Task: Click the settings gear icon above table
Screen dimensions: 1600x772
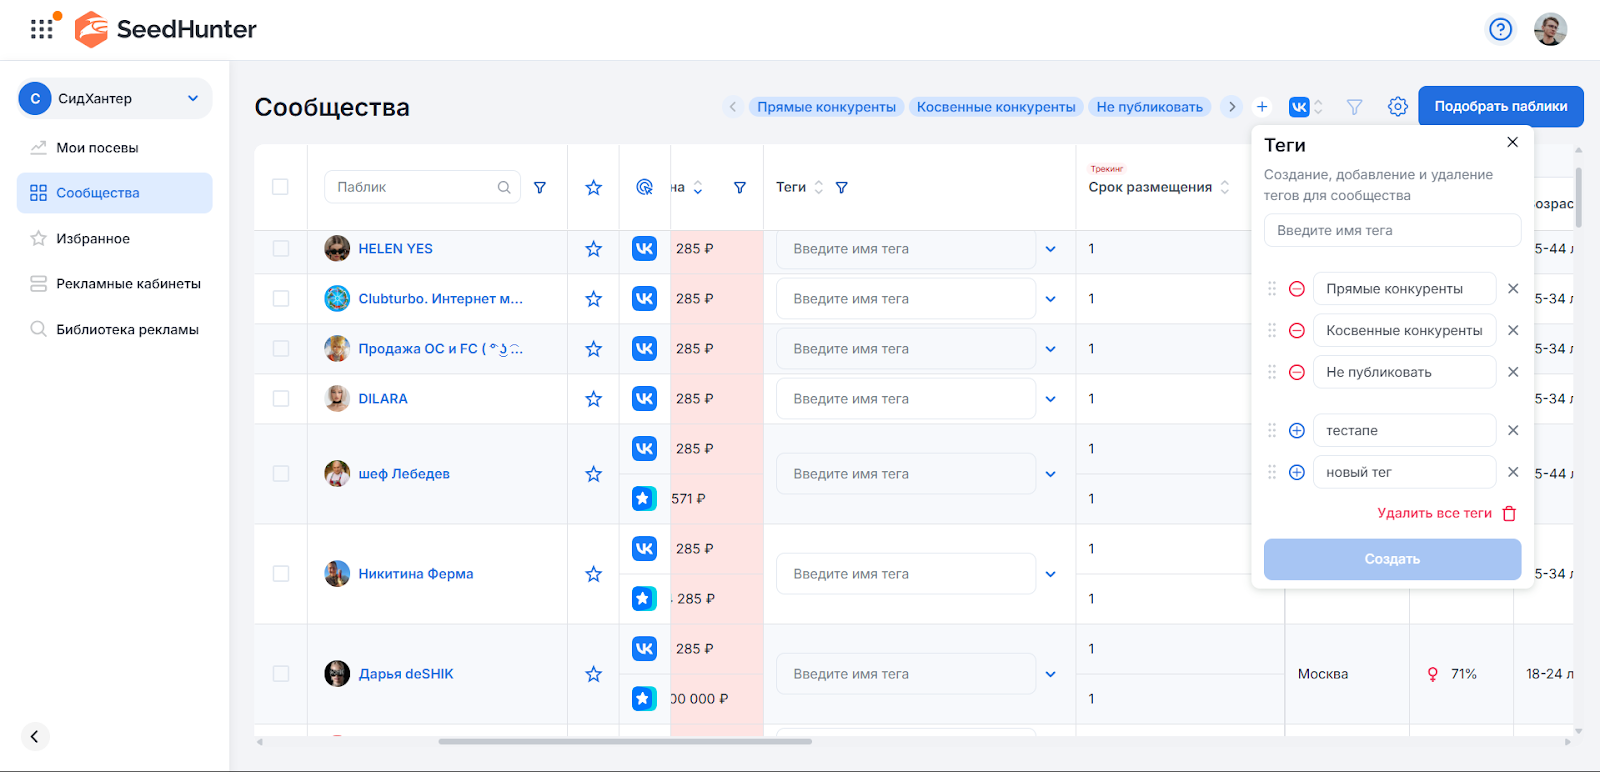Action: point(1397,107)
